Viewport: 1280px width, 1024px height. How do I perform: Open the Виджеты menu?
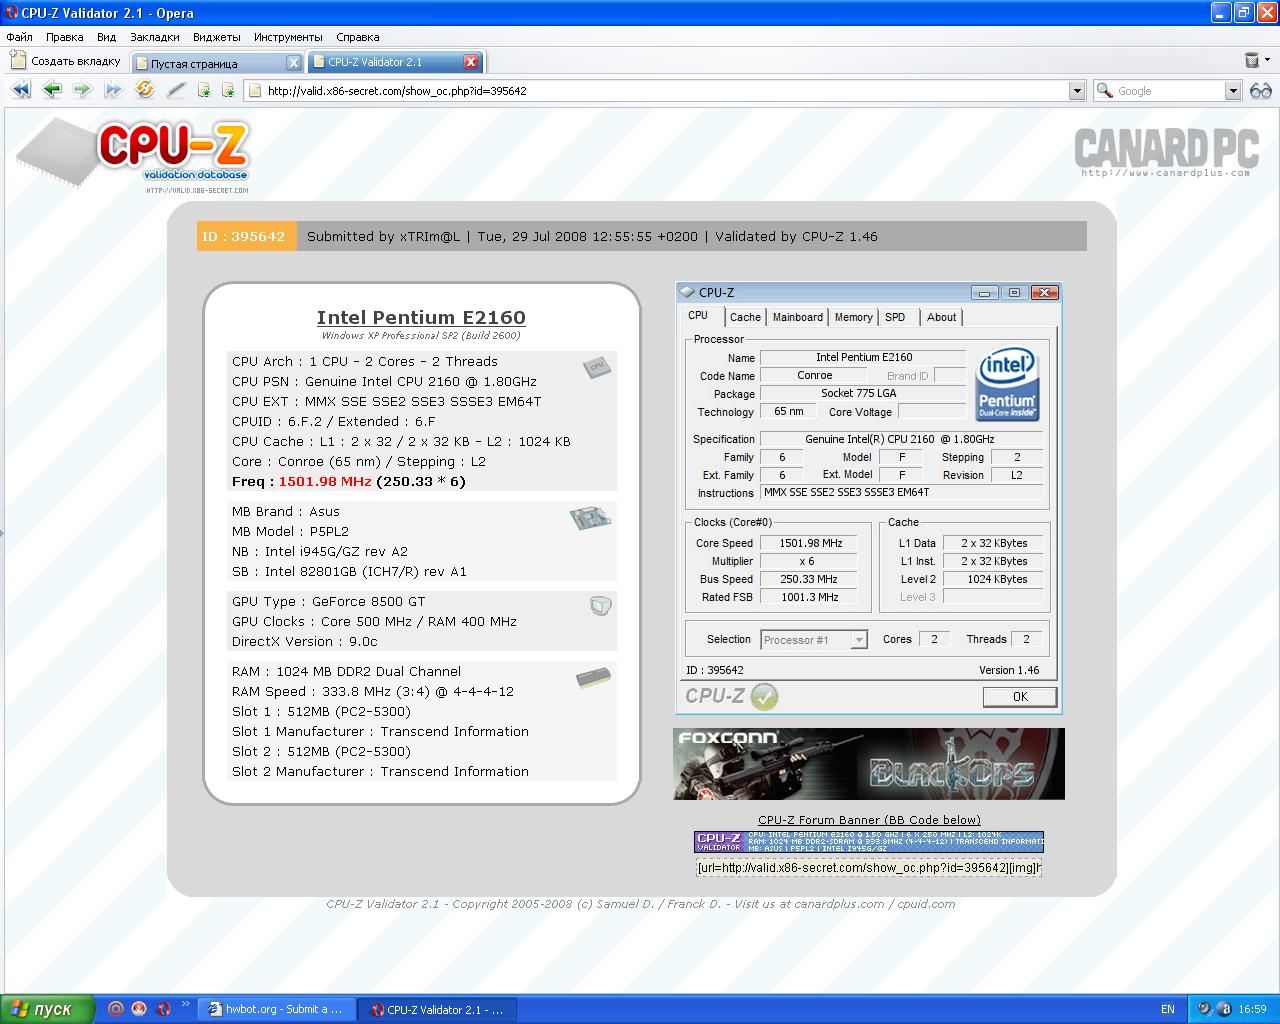216,37
